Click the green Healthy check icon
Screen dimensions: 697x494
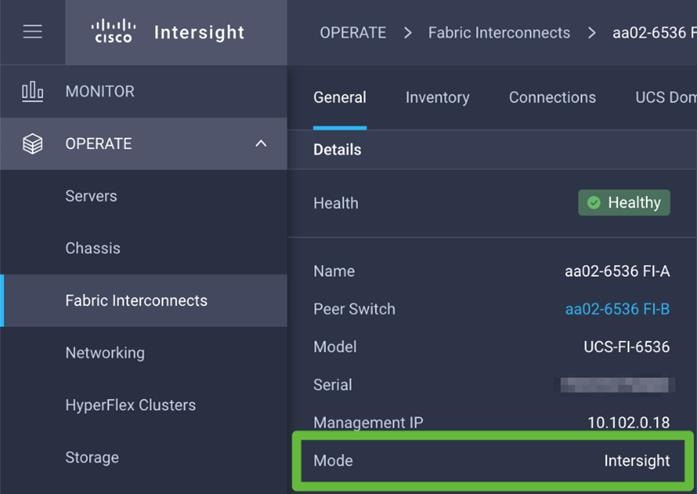[x=594, y=203]
